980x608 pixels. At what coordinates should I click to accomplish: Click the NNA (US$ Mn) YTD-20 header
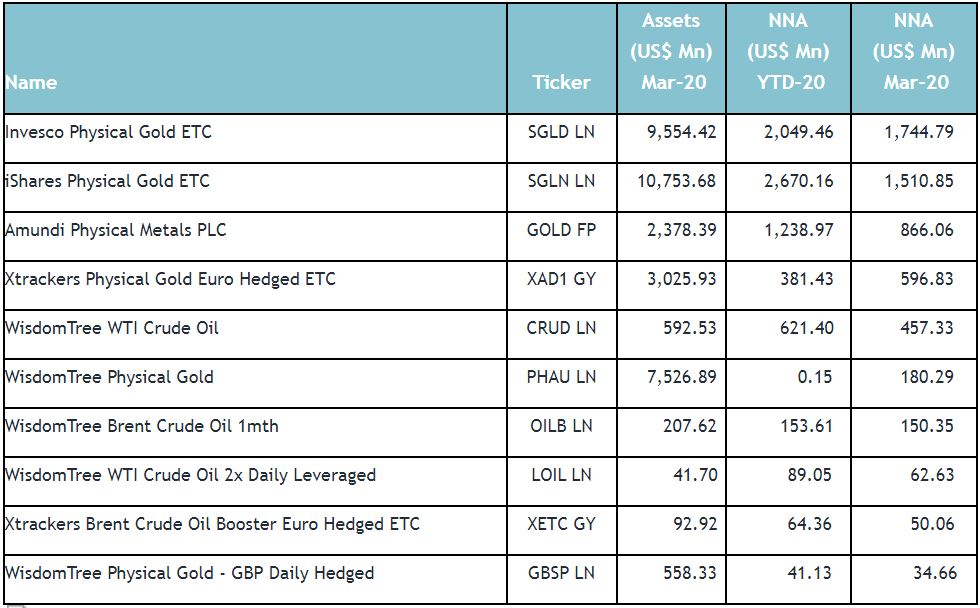click(788, 51)
